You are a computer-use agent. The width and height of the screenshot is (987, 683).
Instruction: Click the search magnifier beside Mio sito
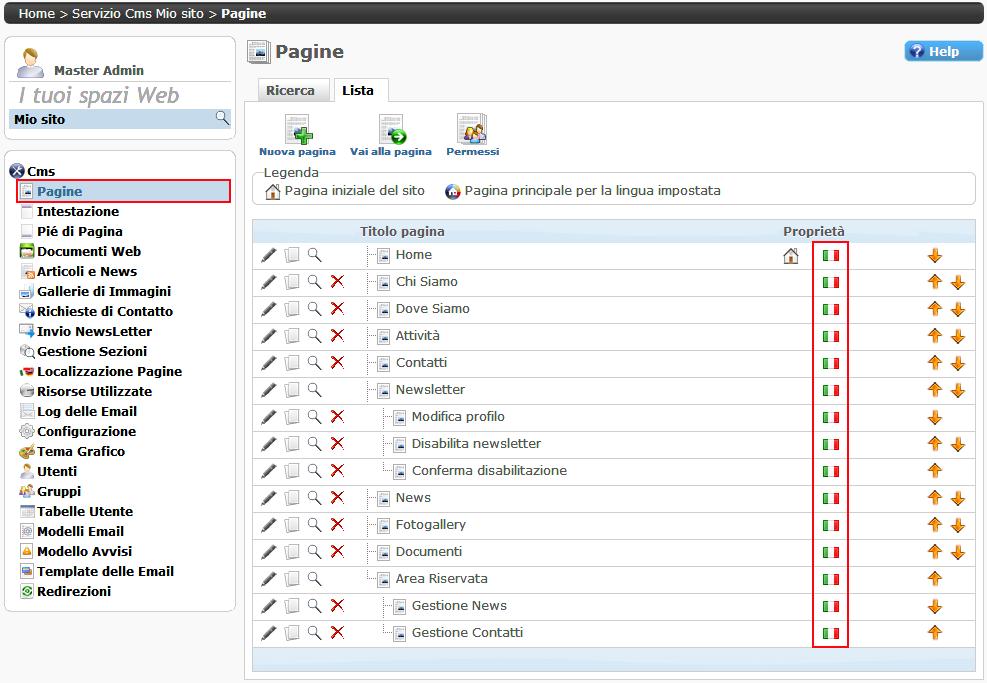222,119
